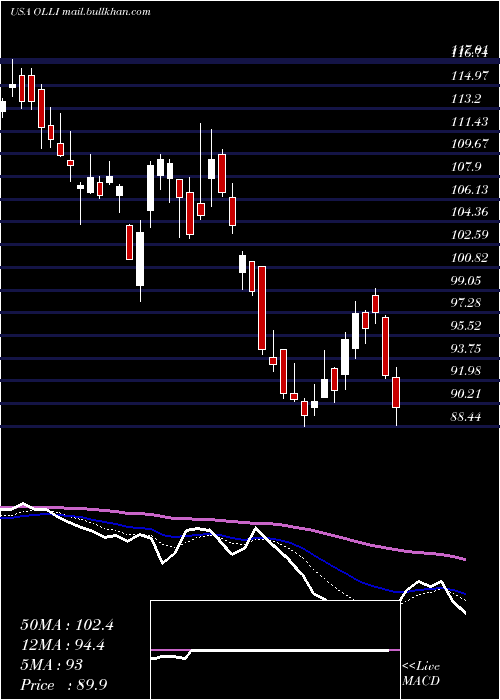Click the 106.13 price axis label
Viewport: 500px width, 700px height.
pyautogui.click(x=469, y=190)
